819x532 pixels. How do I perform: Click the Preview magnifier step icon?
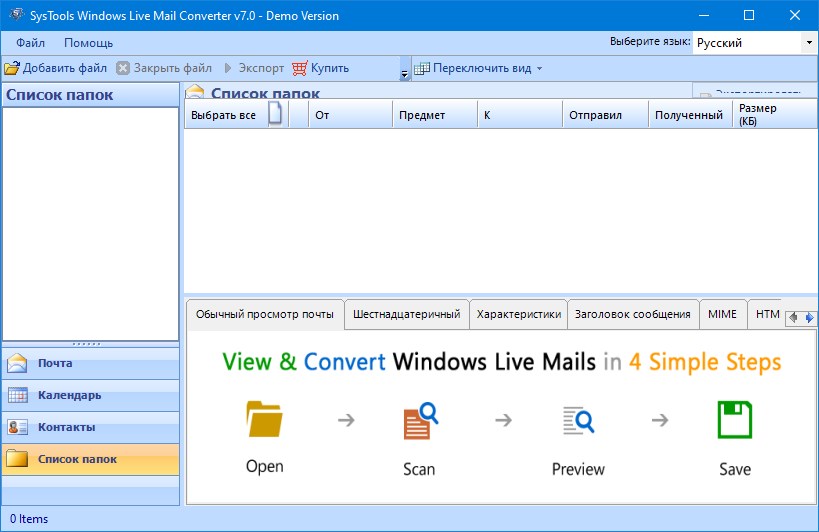pyautogui.click(x=578, y=420)
